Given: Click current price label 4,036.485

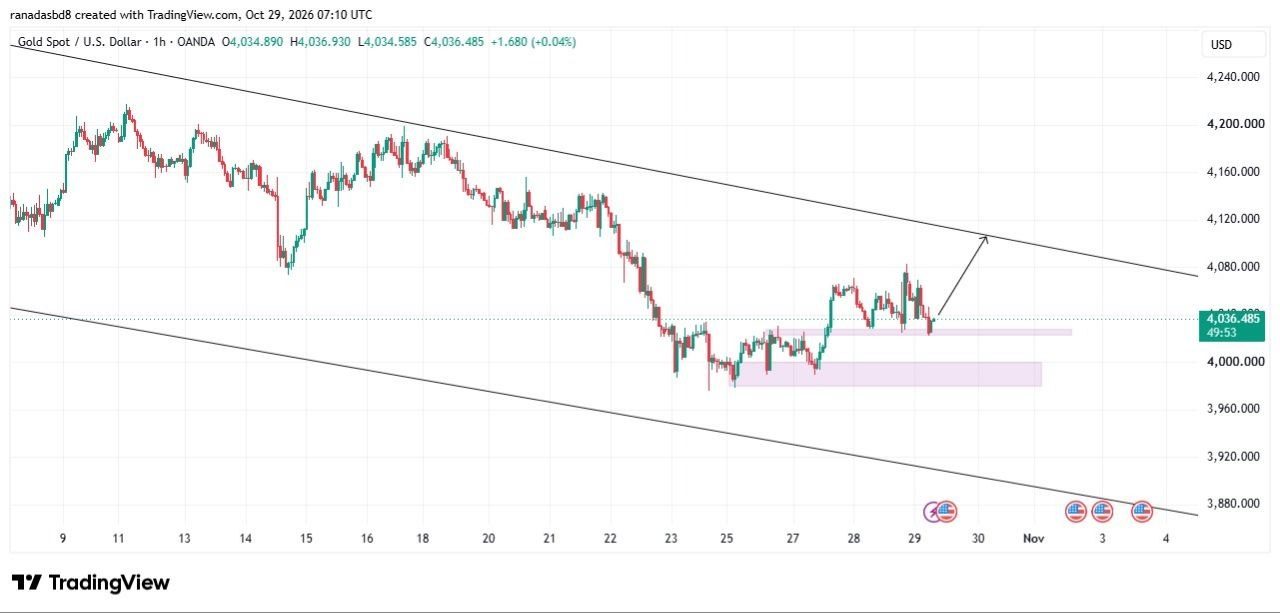Looking at the screenshot, I should pos(1234,318).
